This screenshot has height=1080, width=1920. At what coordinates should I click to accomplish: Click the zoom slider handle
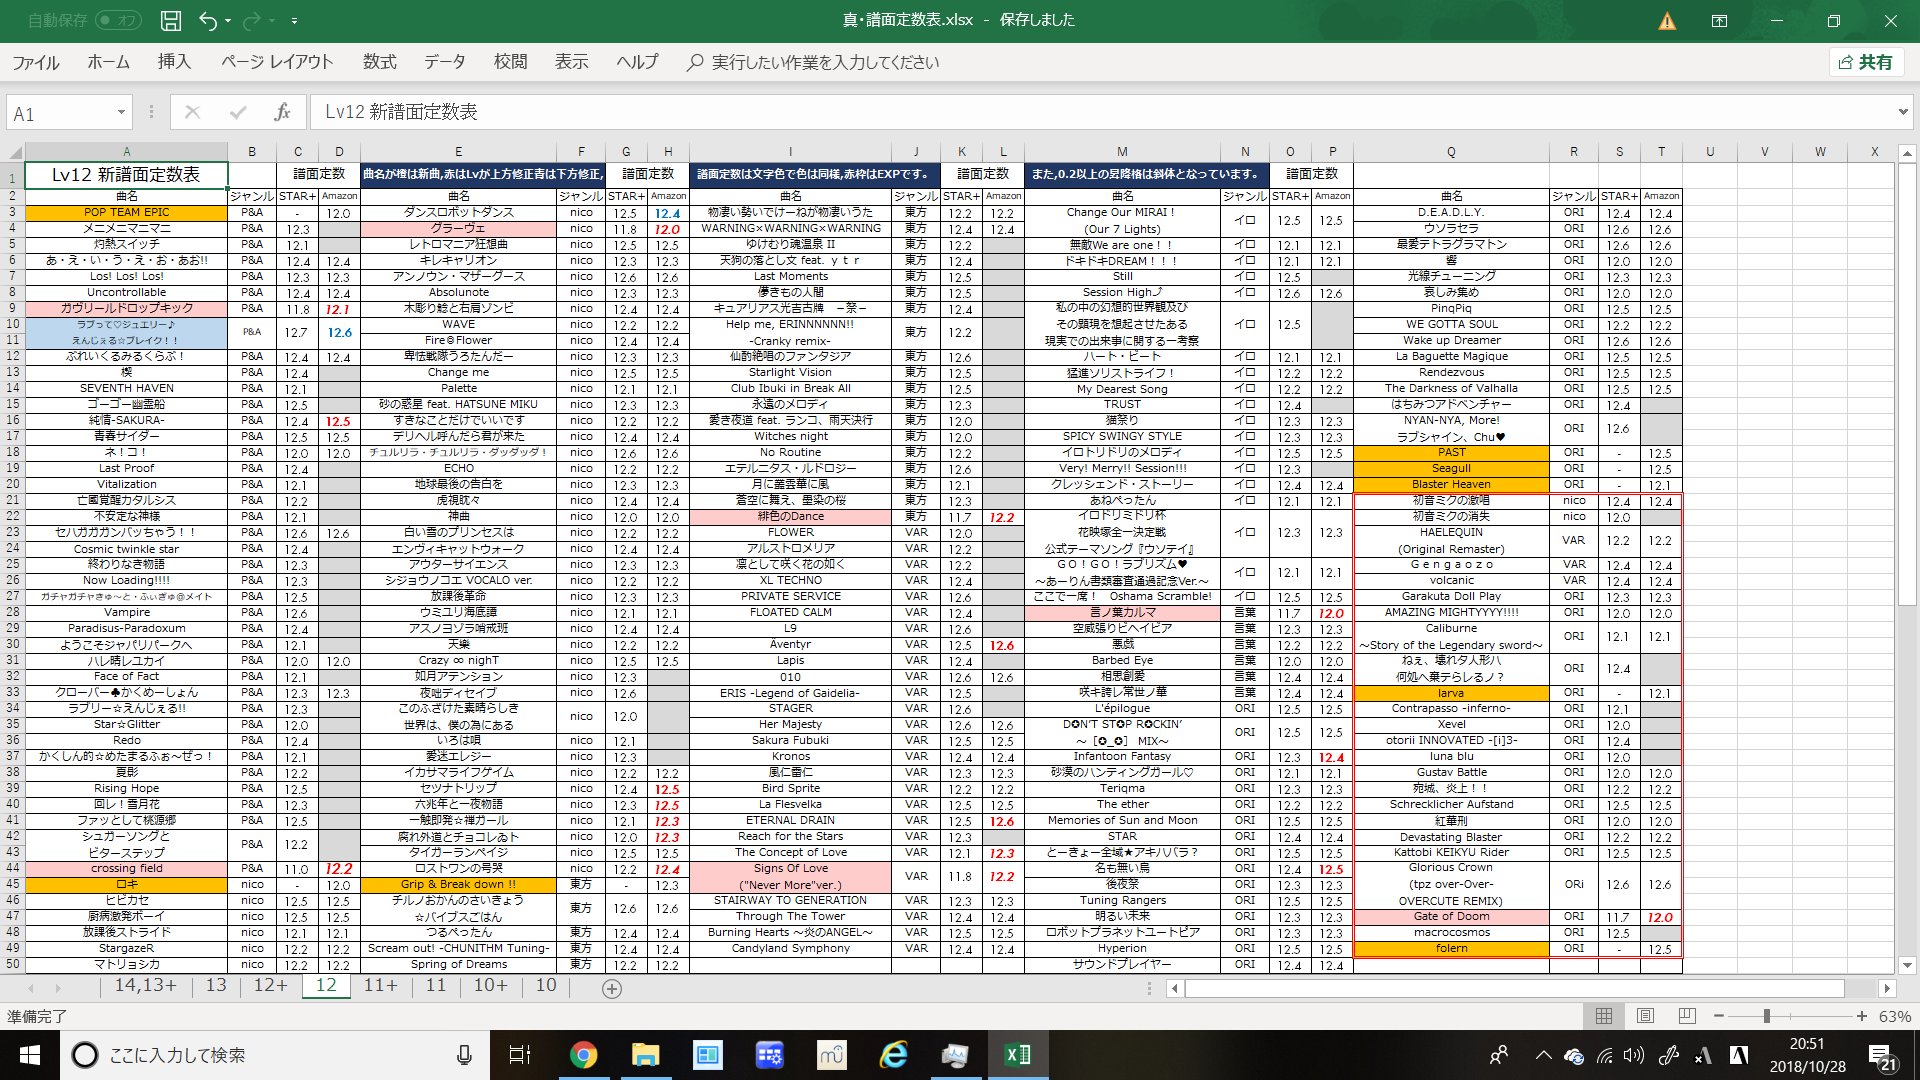pyautogui.click(x=1767, y=1016)
